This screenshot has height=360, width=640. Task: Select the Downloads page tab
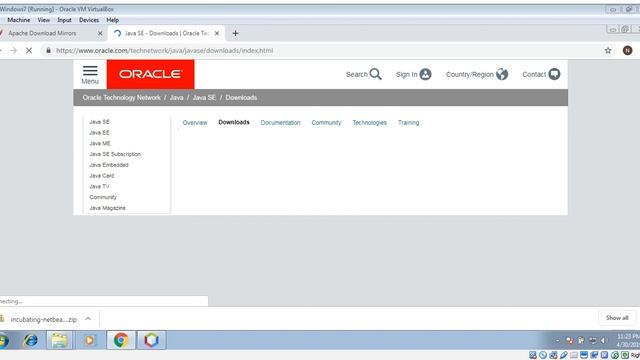coord(233,122)
